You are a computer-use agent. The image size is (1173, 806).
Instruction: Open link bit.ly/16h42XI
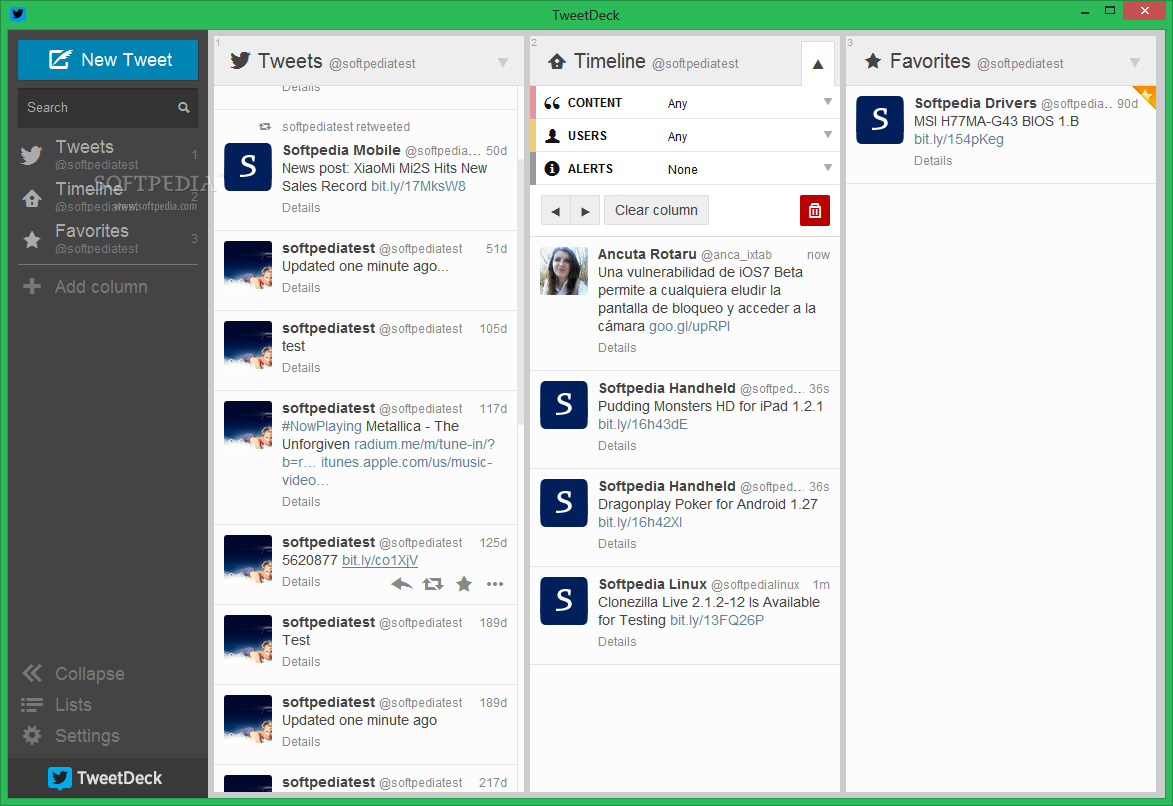pos(640,522)
